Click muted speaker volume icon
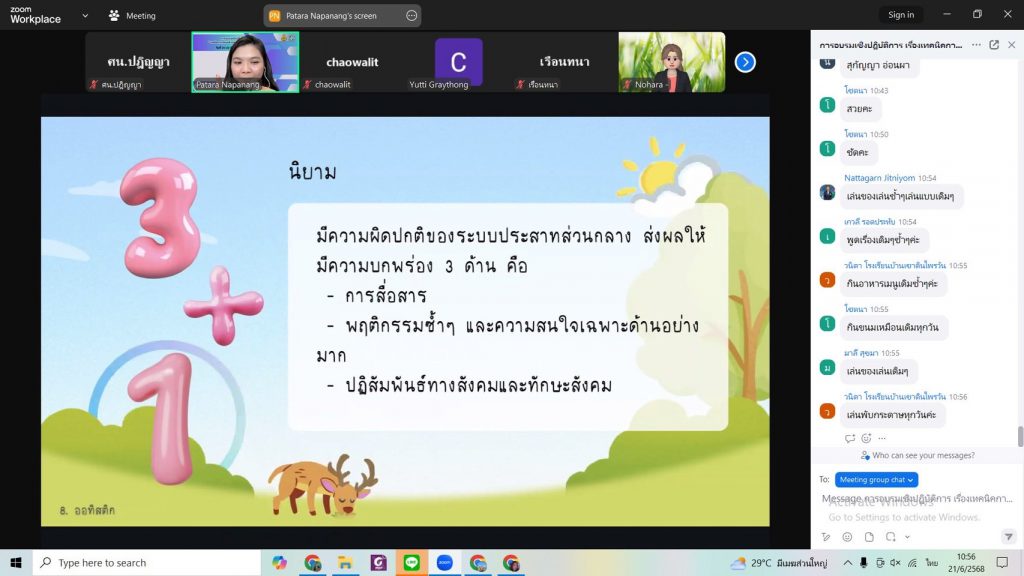1024x576 pixels. click(x=895, y=562)
